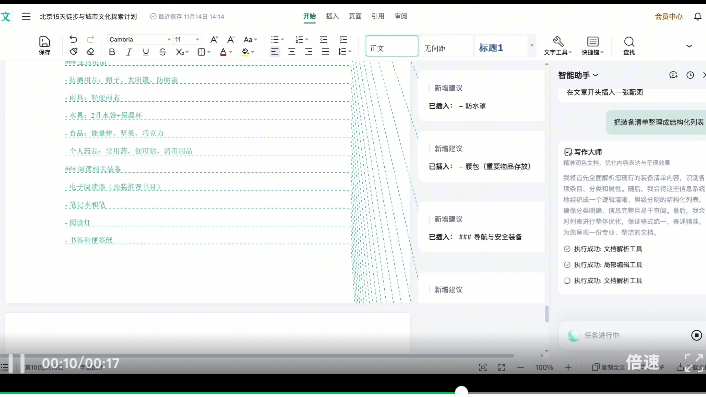Image resolution: width=706 pixels, height=397 pixels.
Task: Start a new assistant conversation icon
Action: [673, 75]
